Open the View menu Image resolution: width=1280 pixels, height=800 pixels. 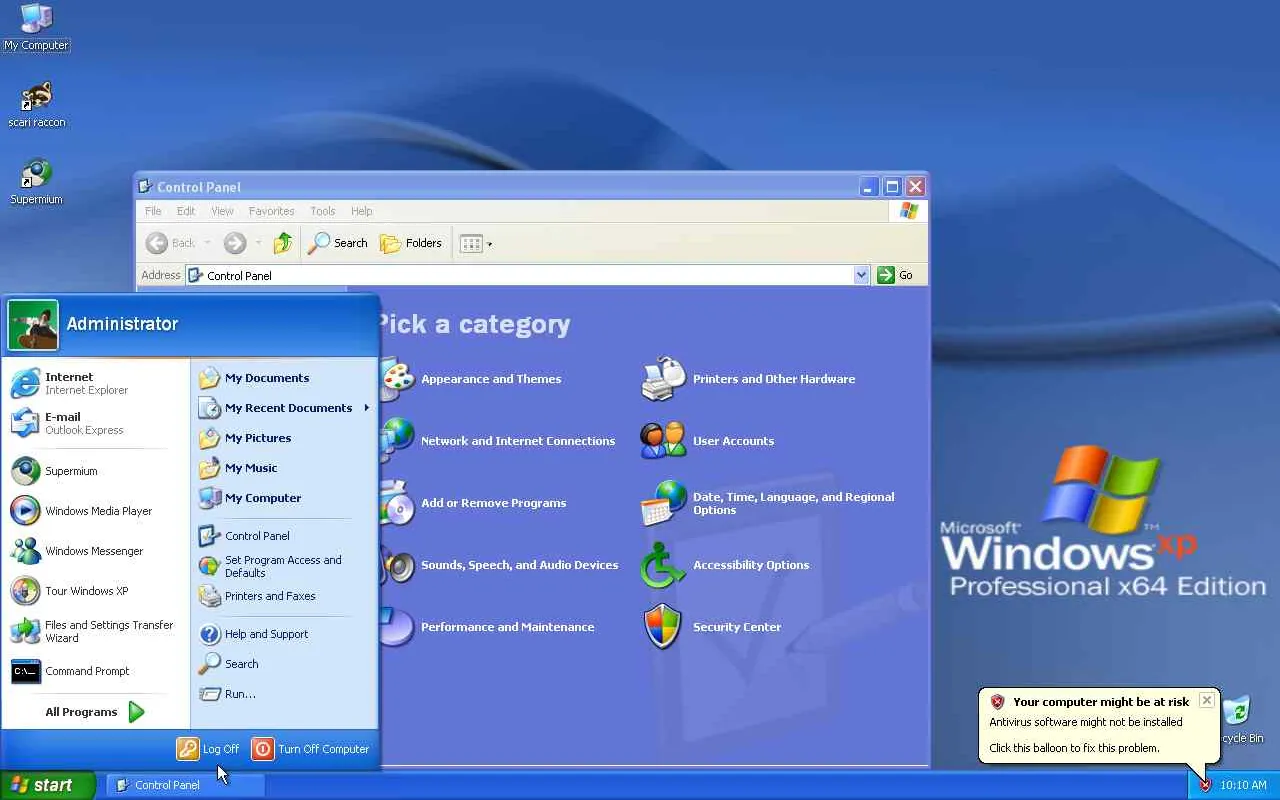tap(222, 211)
